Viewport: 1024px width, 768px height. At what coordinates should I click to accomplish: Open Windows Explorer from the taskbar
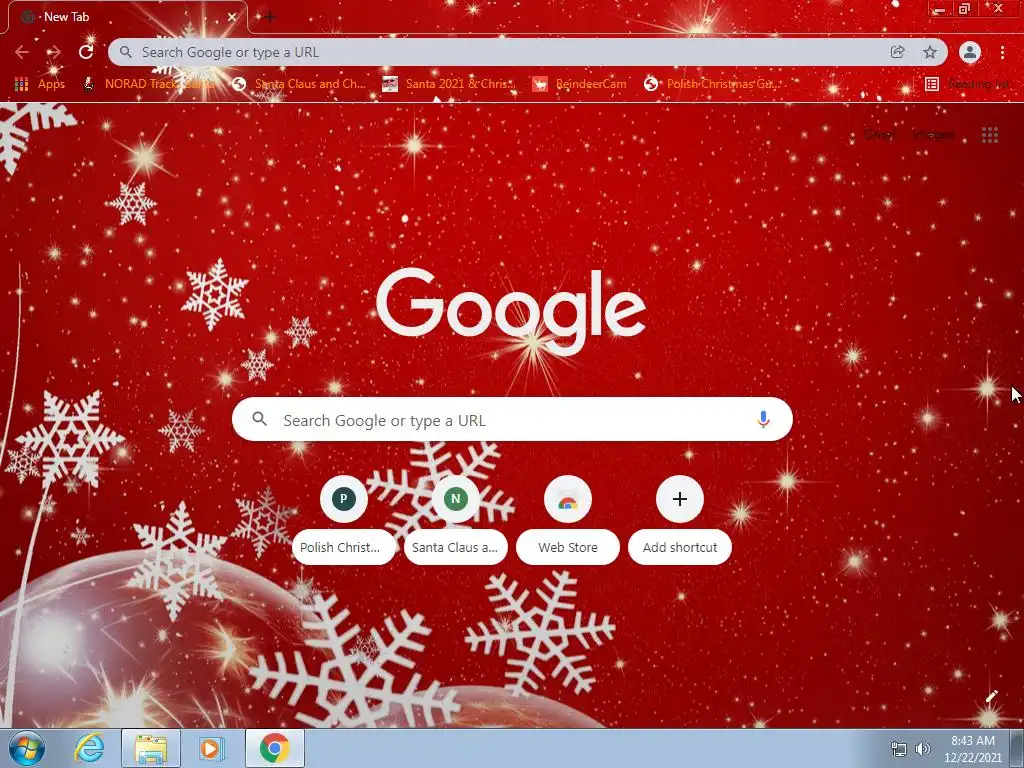tap(150, 748)
